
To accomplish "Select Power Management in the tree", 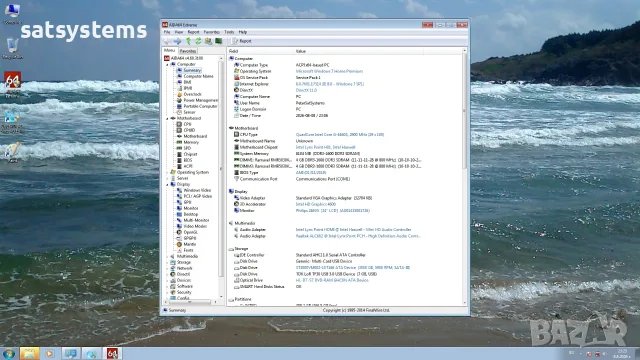I will coord(200,100).
